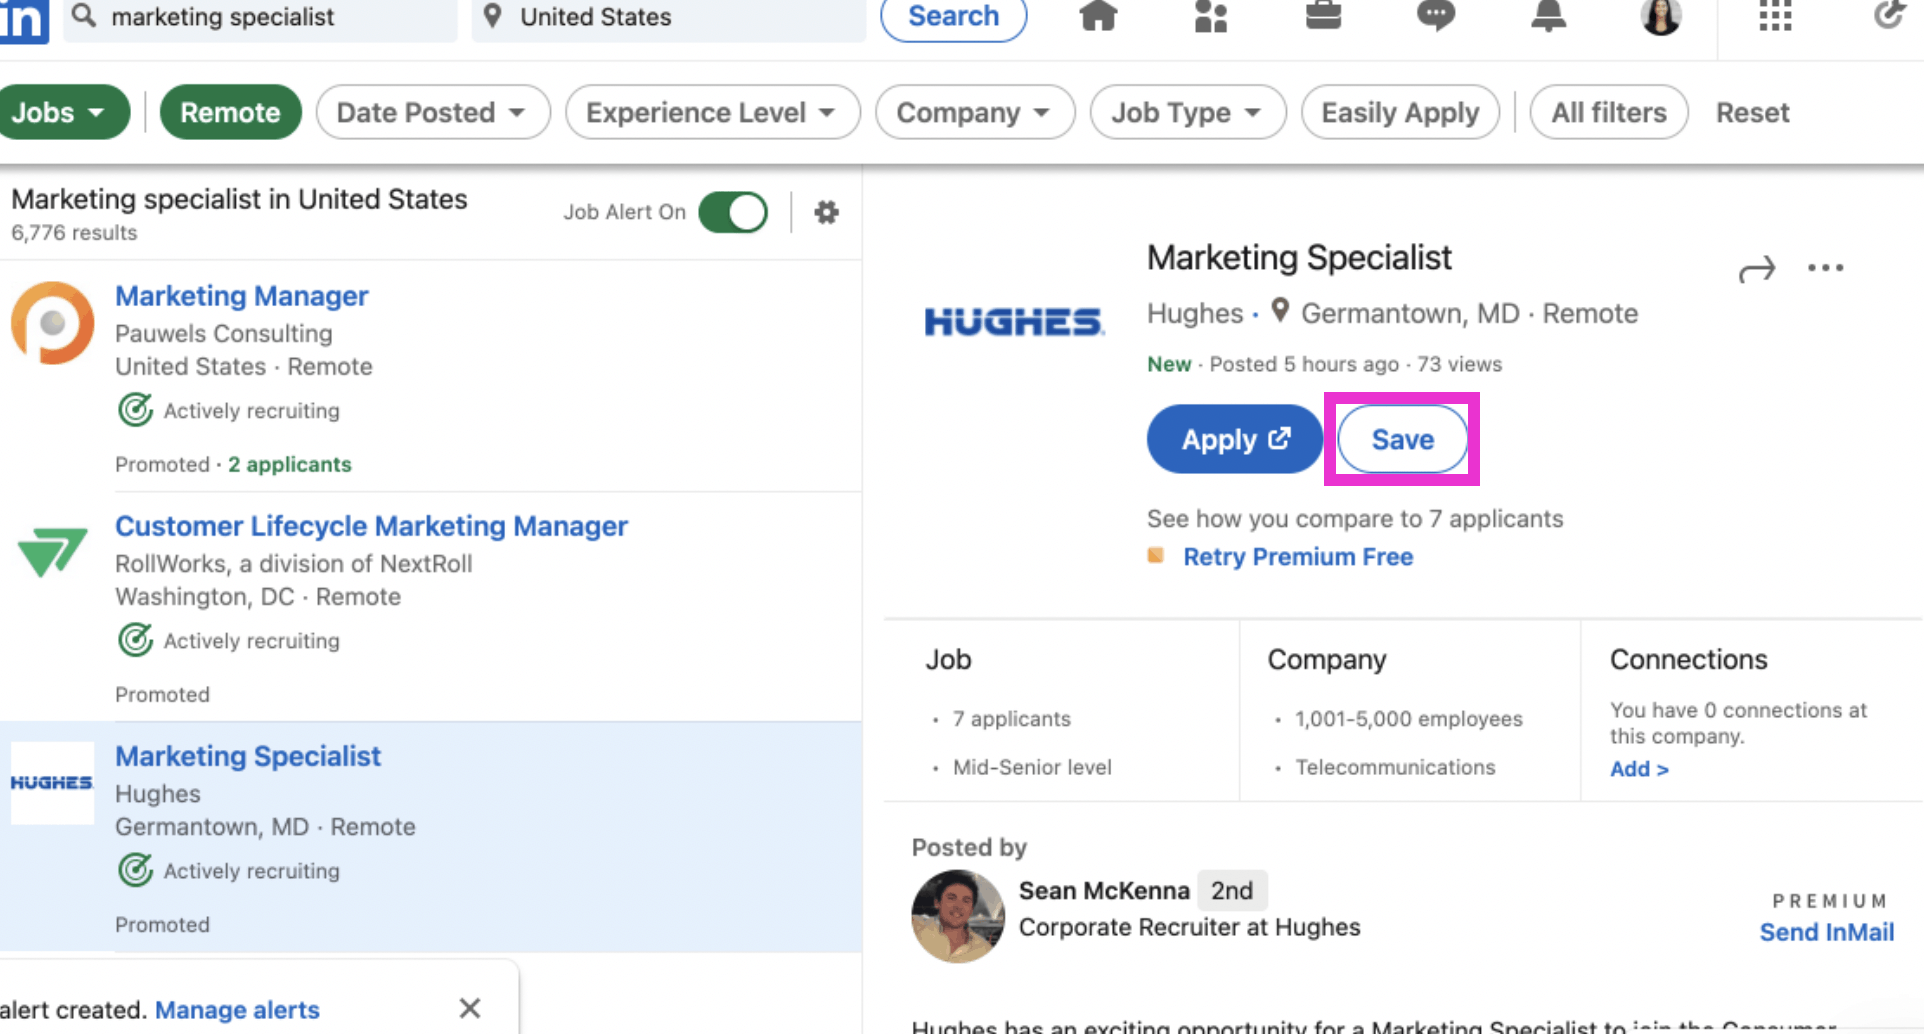This screenshot has width=1924, height=1034.
Task: Click the Search button
Action: pos(953,16)
